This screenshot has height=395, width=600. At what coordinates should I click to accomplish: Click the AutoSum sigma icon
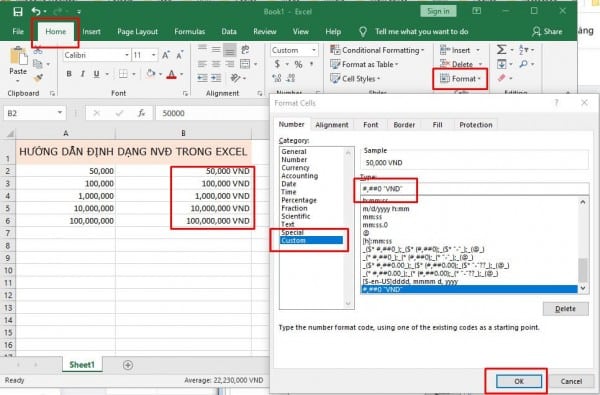point(501,50)
